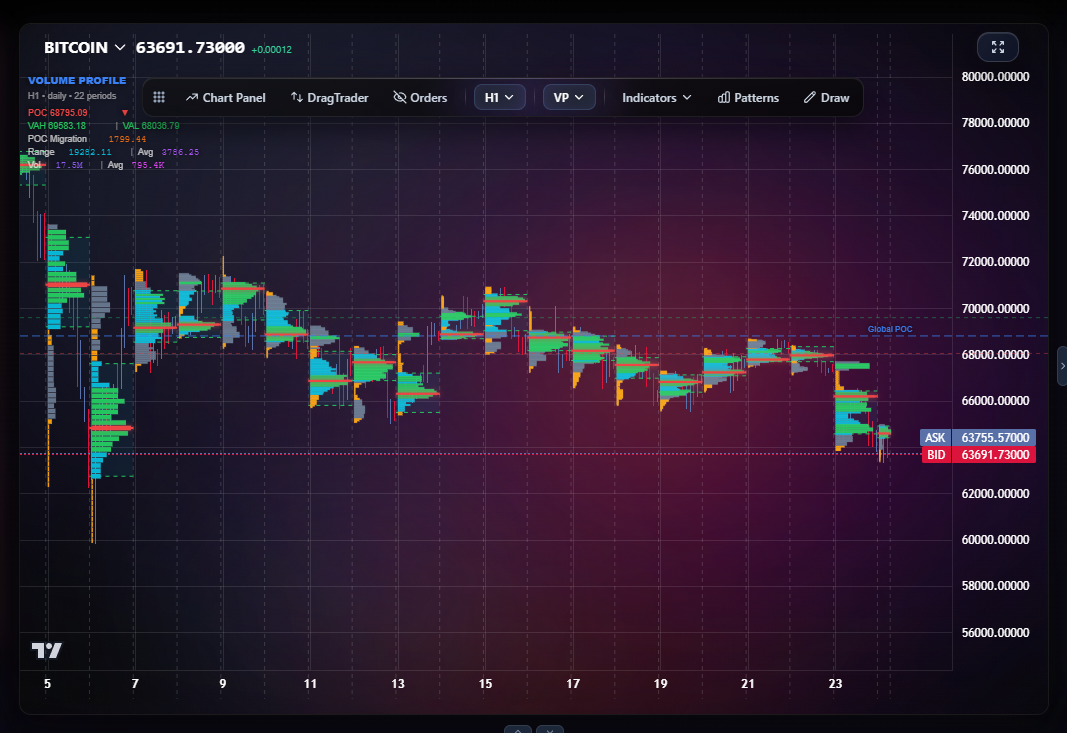
Task: Click date 7 on the time axis
Action: coord(135,684)
